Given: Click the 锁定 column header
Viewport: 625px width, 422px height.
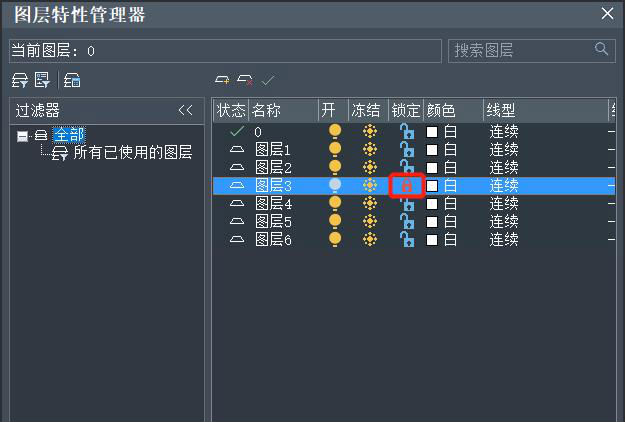Looking at the screenshot, I should point(406,110).
